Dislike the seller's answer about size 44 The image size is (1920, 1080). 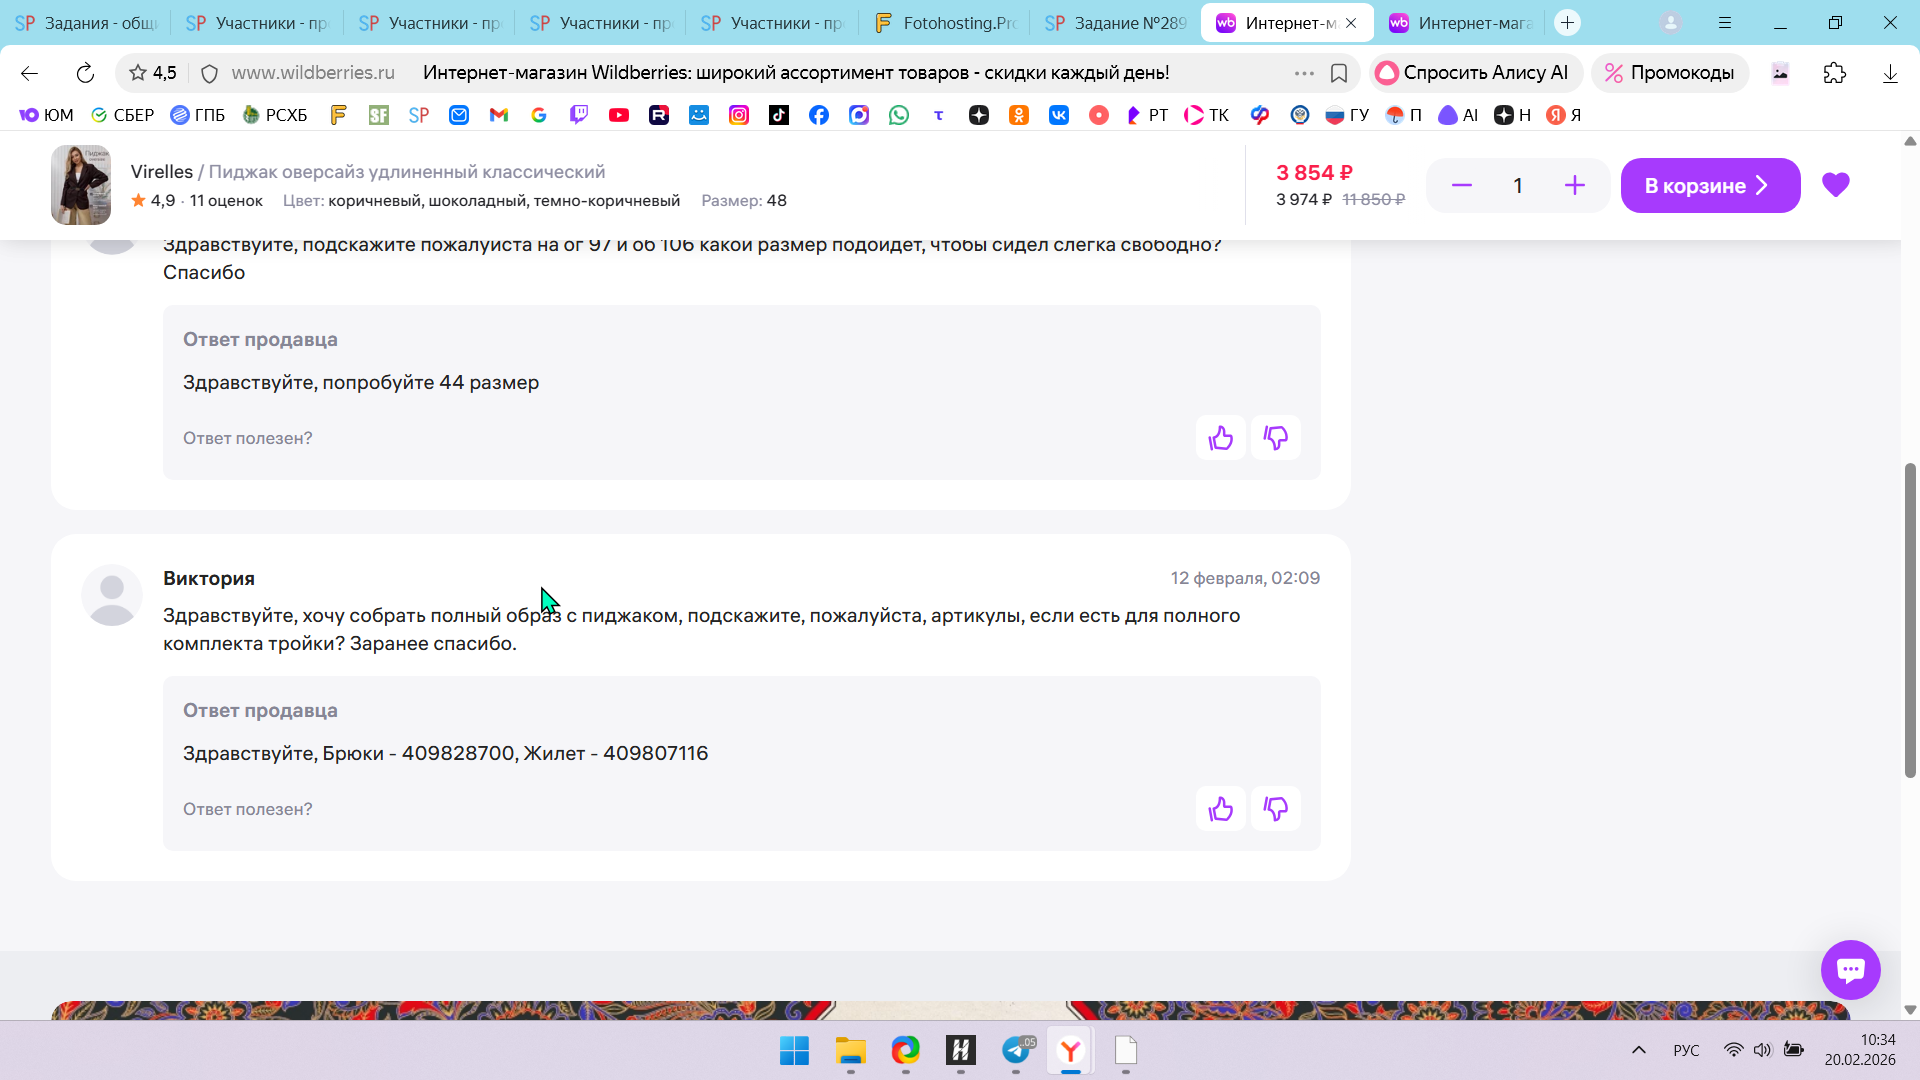pyautogui.click(x=1276, y=438)
